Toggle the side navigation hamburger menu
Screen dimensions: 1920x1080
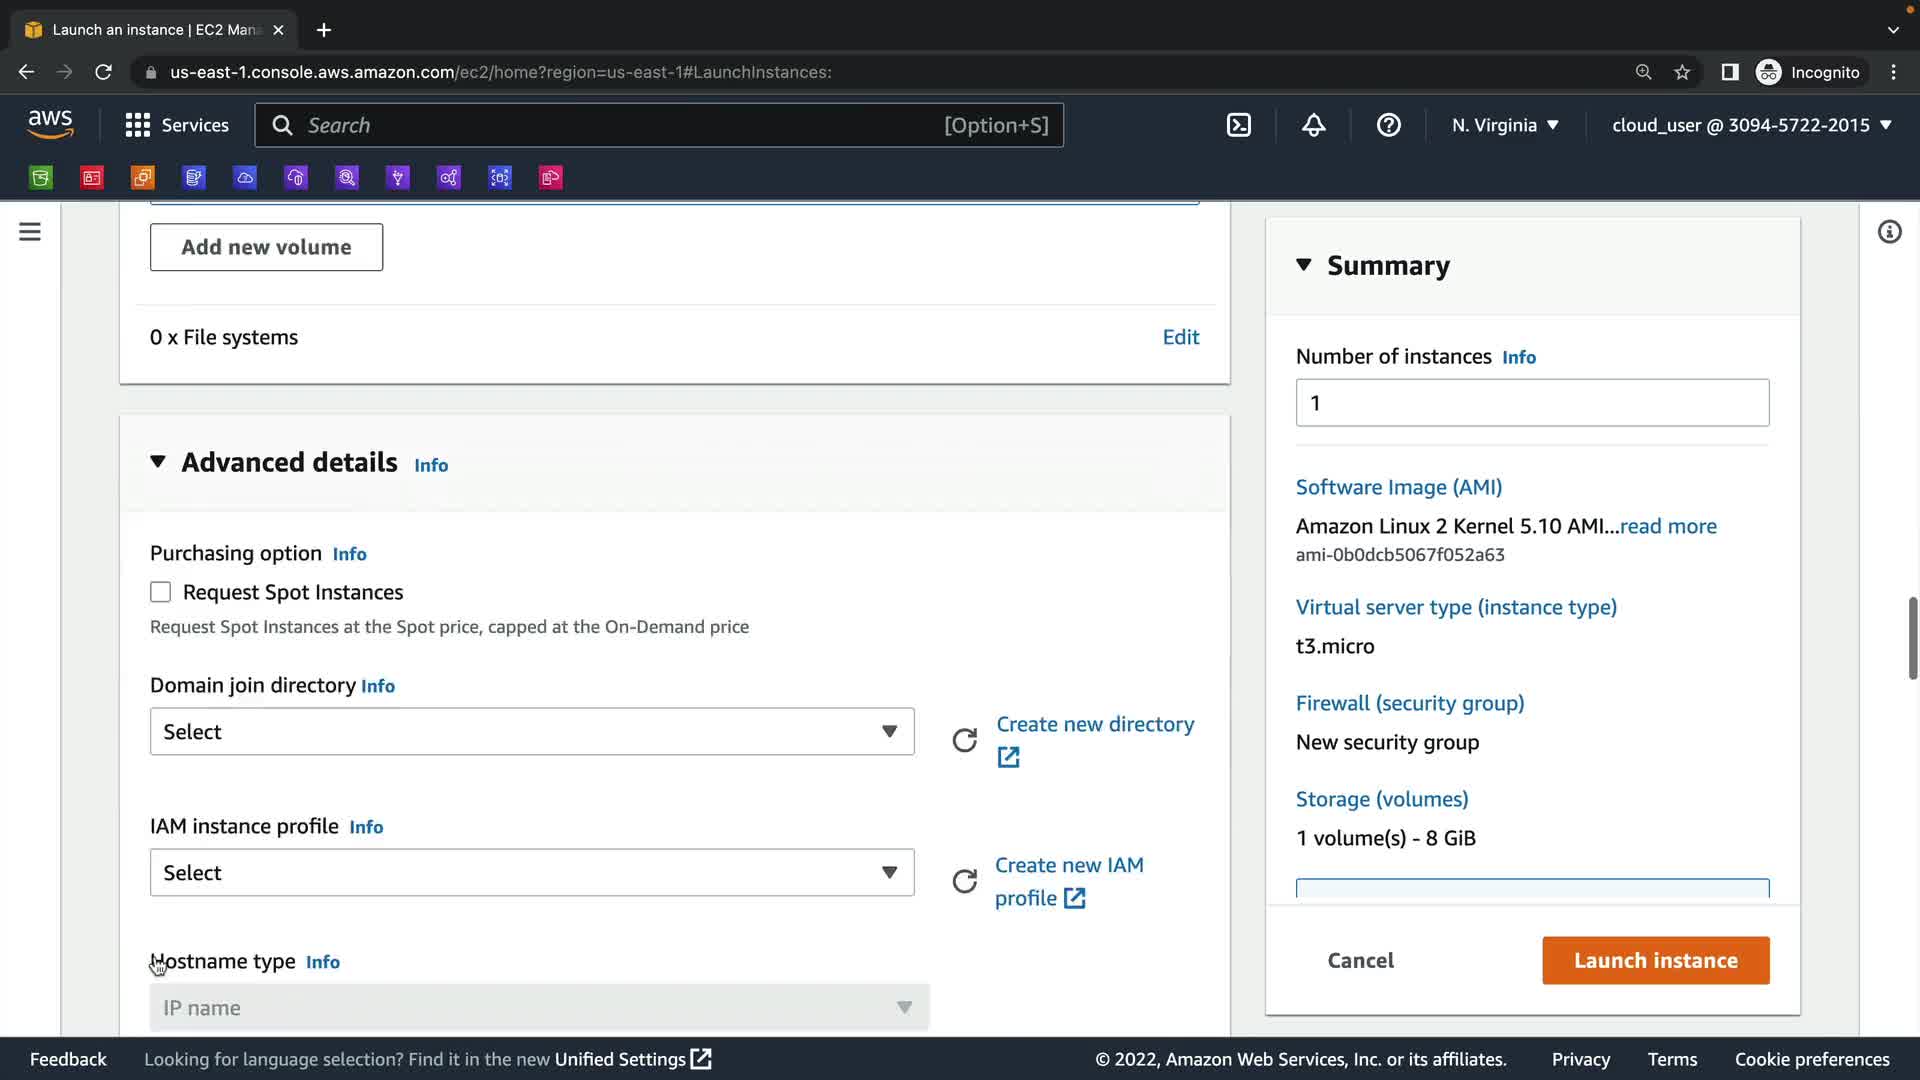coord(30,232)
